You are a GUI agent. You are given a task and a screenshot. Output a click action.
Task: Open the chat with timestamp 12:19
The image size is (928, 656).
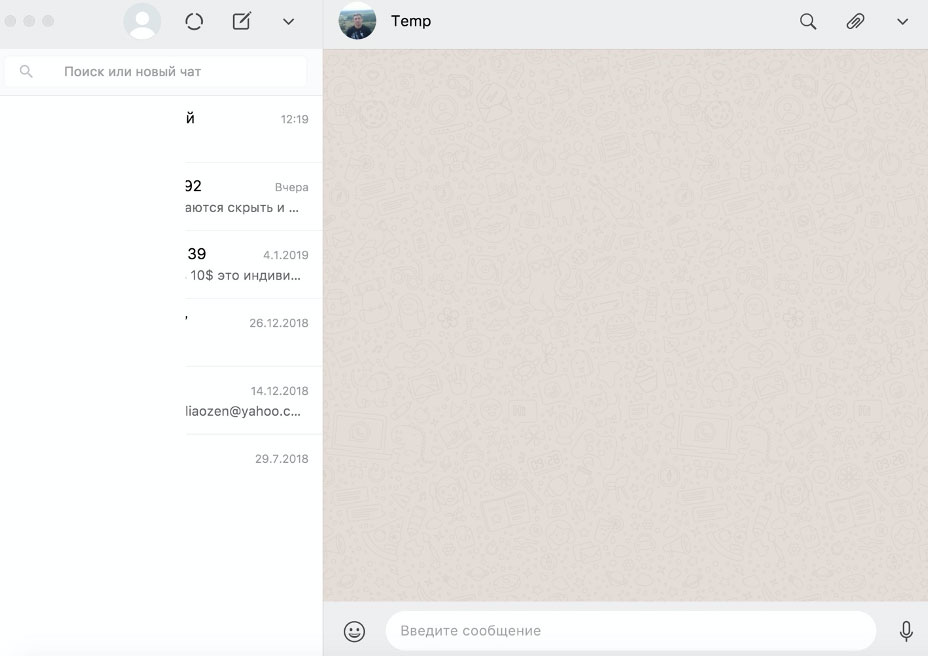[161, 129]
